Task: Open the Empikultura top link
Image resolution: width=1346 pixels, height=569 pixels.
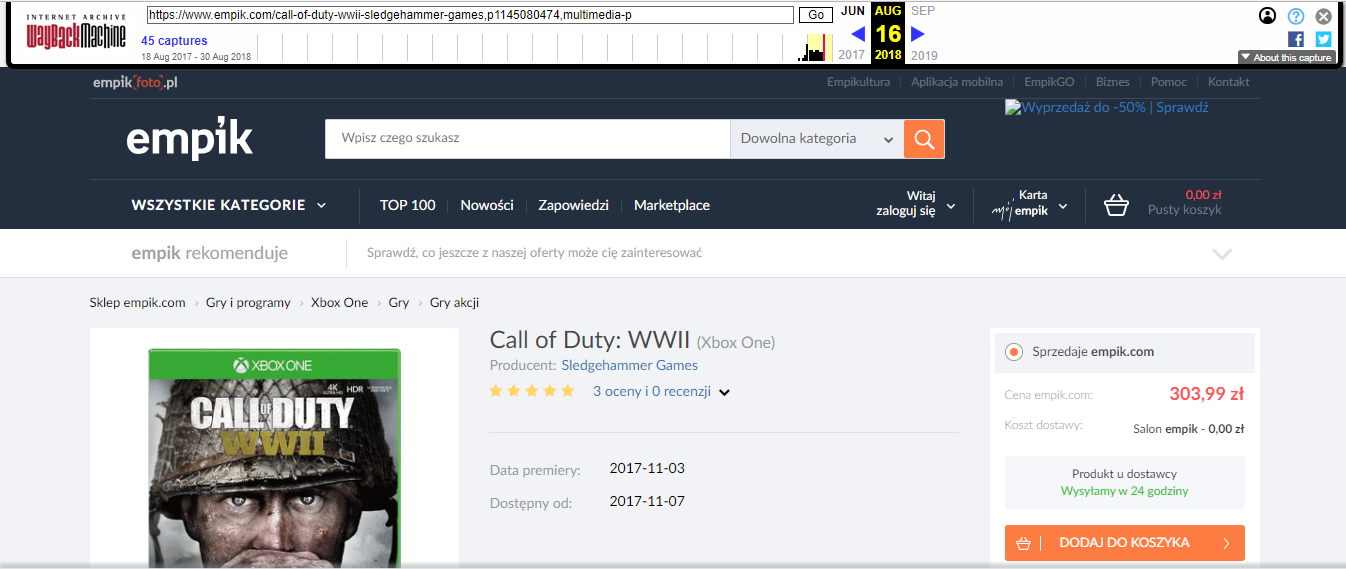Action: point(858,82)
